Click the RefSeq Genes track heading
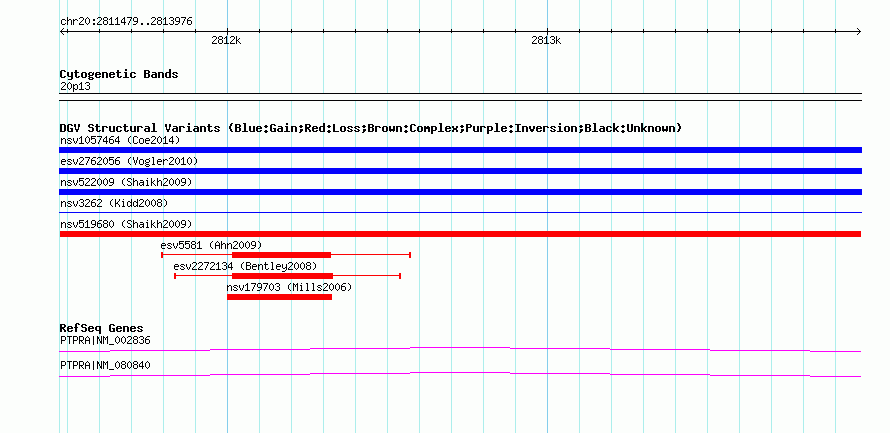The width and height of the screenshot is (890, 433). (101, 329)
